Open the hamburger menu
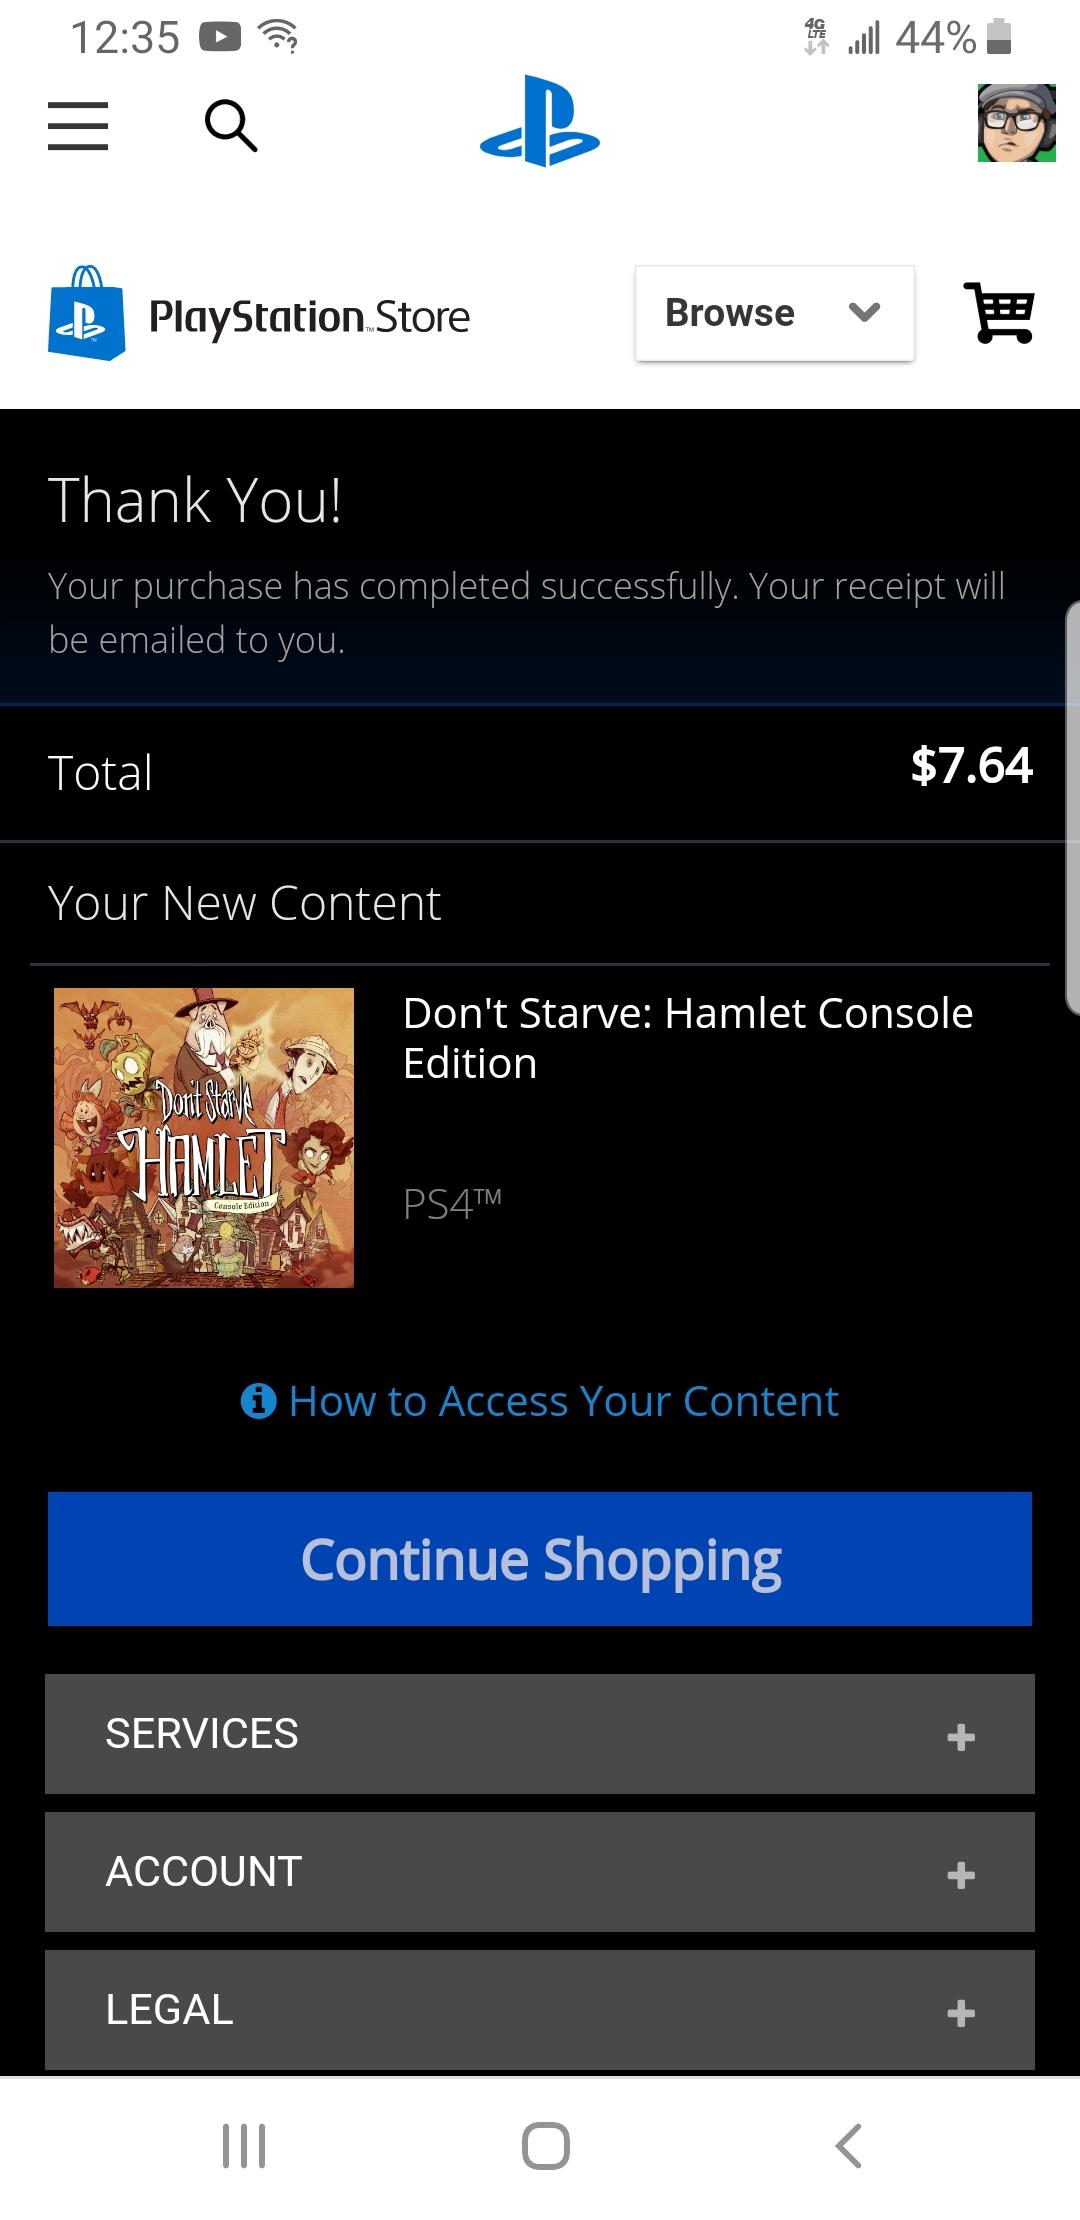 coord(78,126)
